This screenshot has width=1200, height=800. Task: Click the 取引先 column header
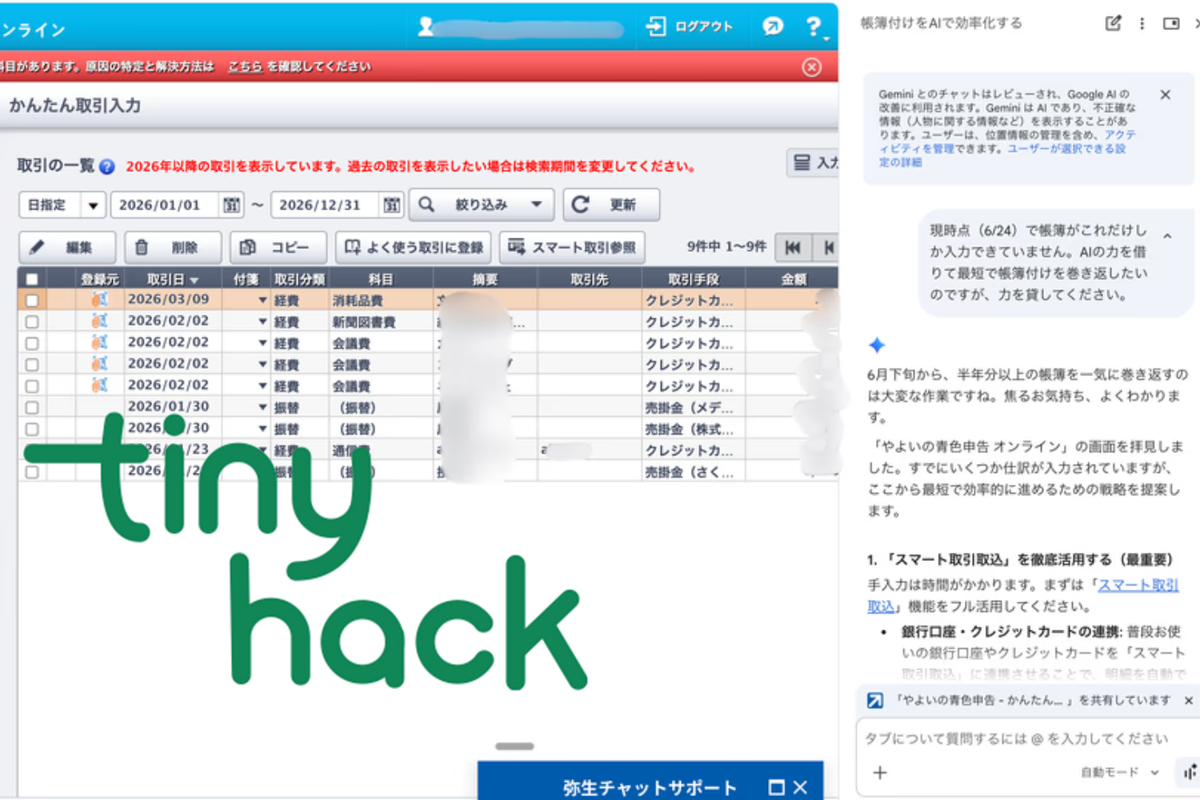pos(589,279)
